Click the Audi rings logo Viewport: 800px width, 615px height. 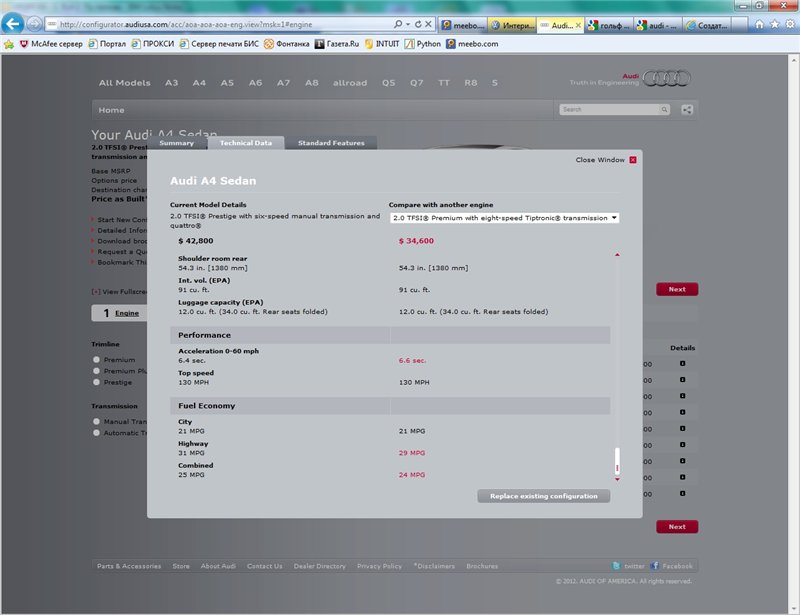pyautogui.click(x=666, y=78)
